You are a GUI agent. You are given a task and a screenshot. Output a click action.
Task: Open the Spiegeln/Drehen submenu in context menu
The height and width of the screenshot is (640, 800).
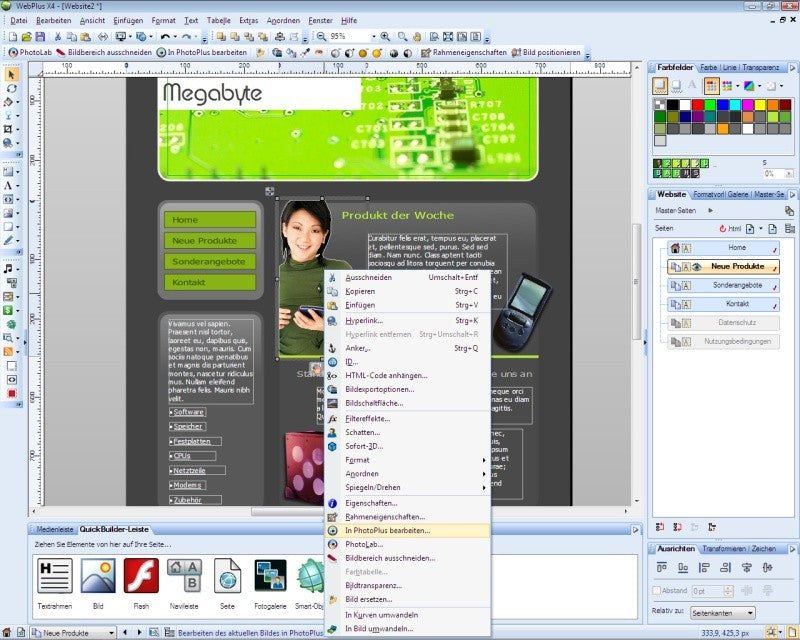tap(407, 487)
